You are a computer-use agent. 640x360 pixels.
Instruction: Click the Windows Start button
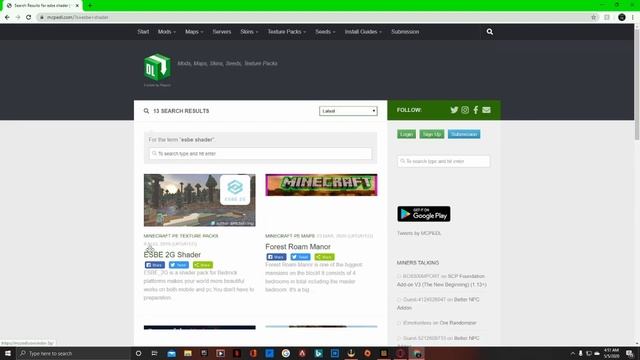click(8, 353)
